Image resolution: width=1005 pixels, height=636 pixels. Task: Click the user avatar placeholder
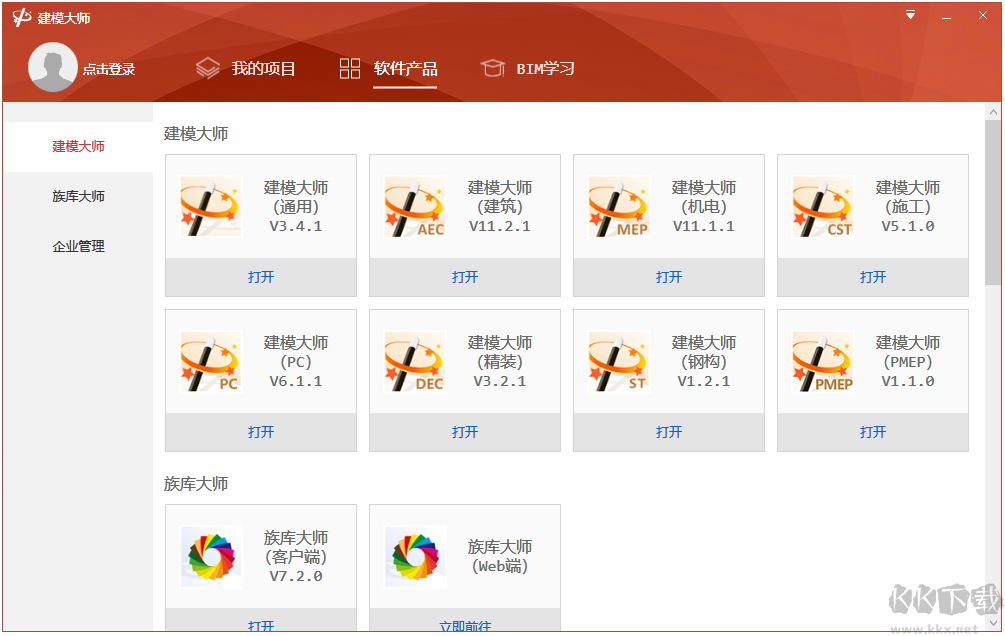coord(53,67)
